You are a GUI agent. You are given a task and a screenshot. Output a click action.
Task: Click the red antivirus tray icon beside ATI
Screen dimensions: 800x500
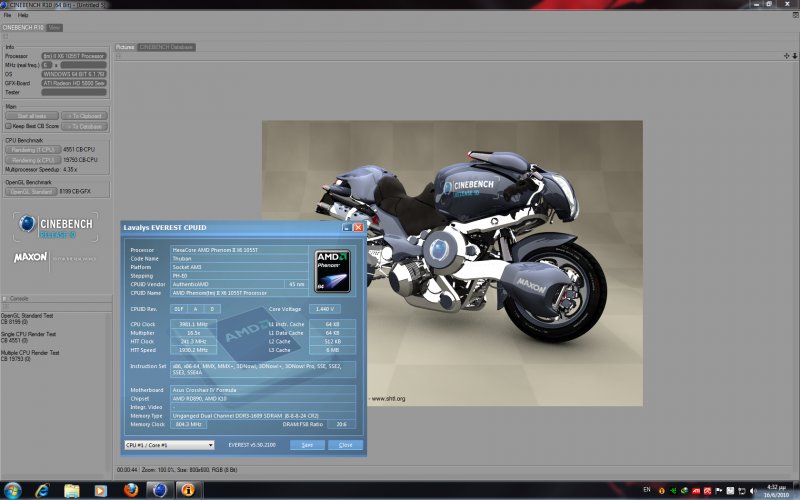pyautogui.click(x=708, y=491)
